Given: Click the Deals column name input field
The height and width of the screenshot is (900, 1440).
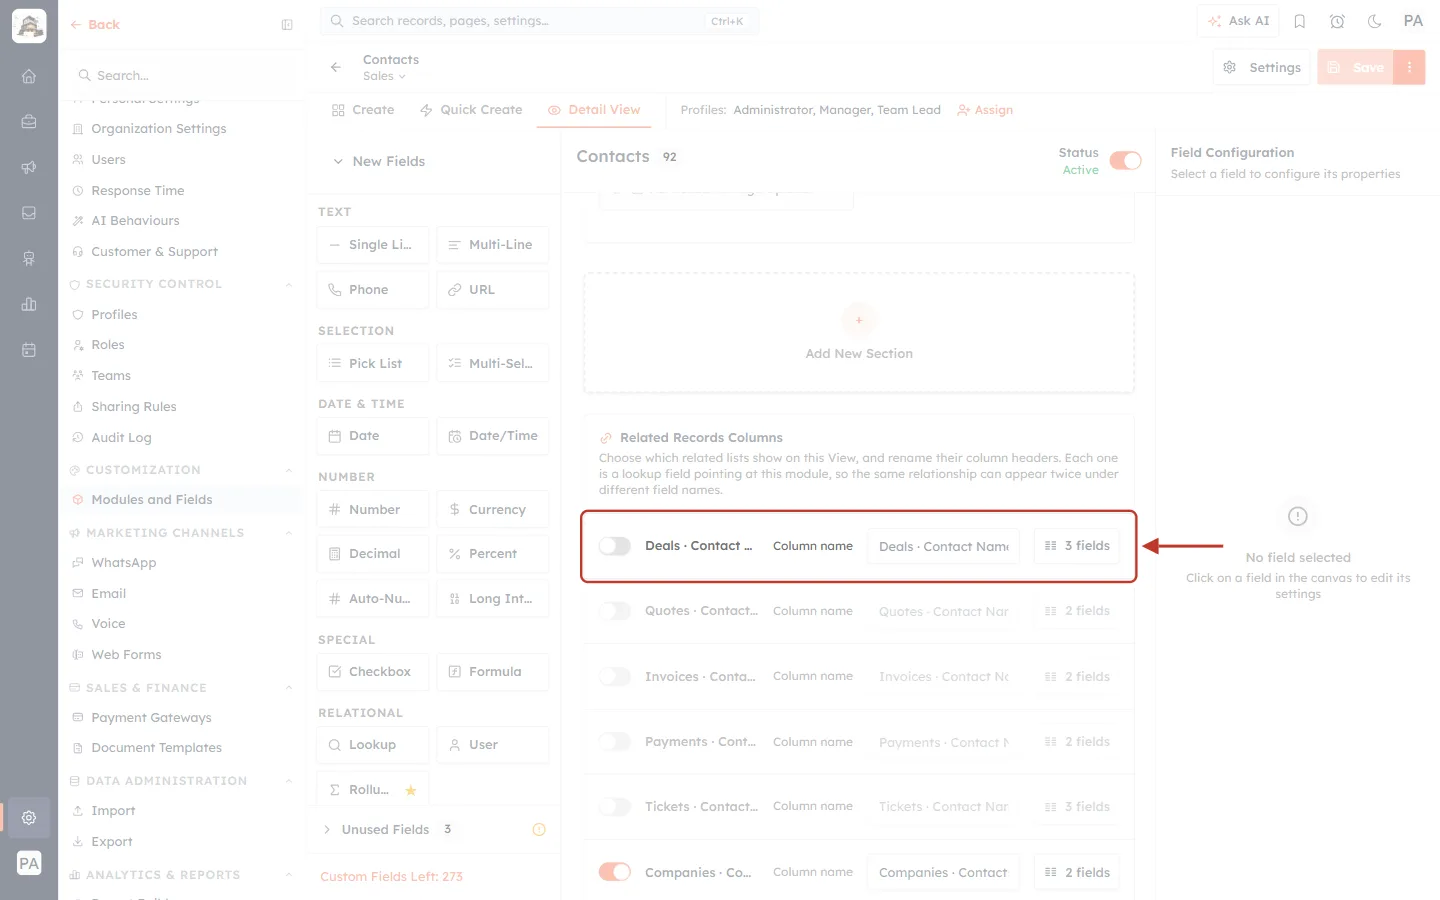Looking at the screenshot, I should click(943, 546).
